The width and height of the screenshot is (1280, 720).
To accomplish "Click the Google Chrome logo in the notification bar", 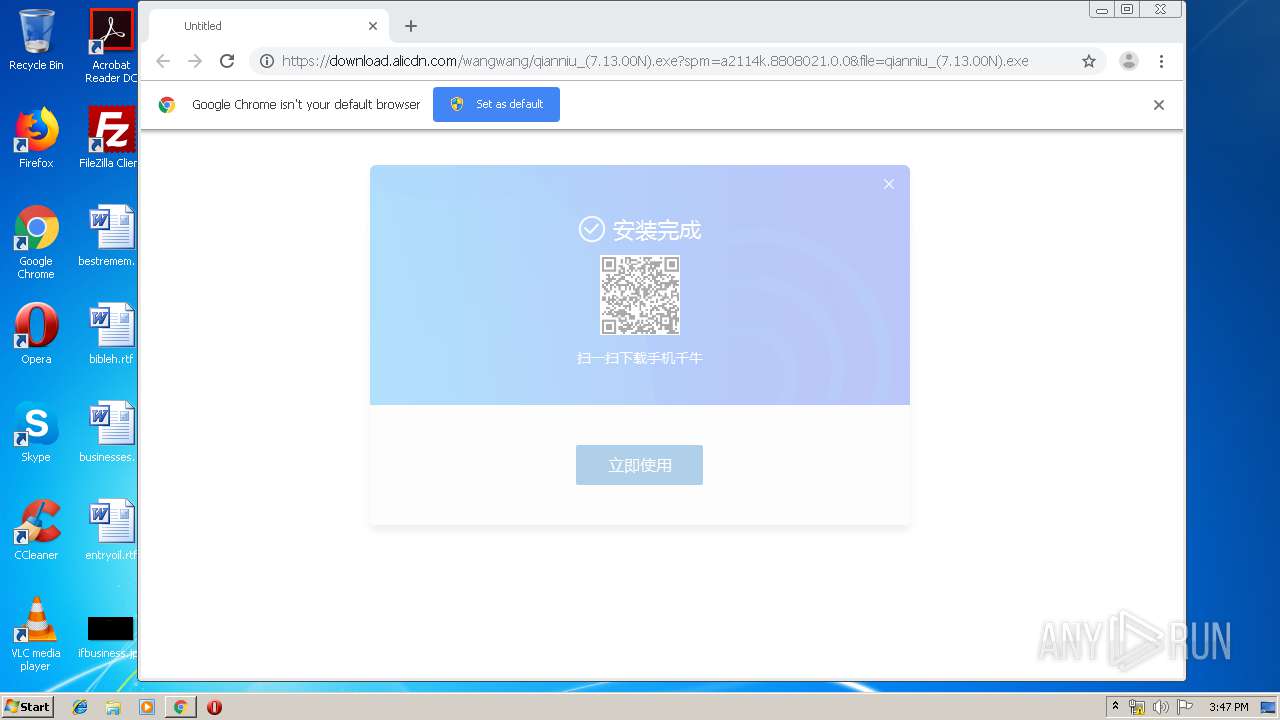I will 167,104.
